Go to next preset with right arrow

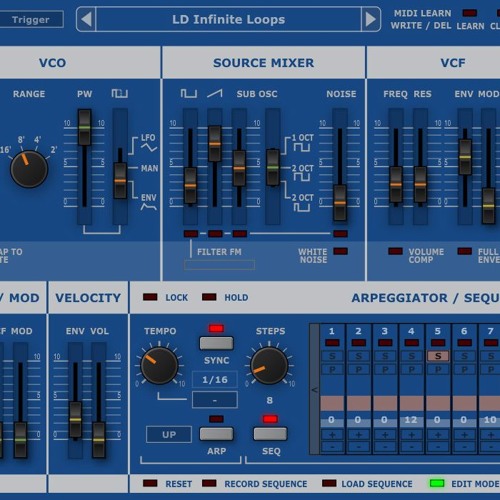click(371, 19)
